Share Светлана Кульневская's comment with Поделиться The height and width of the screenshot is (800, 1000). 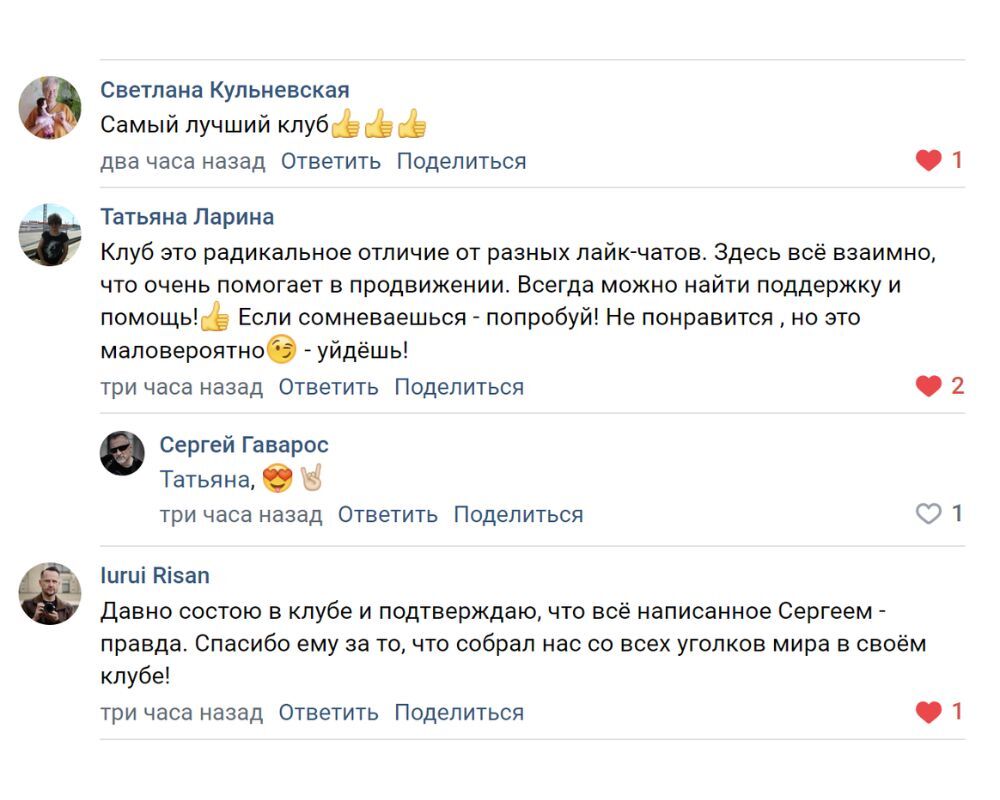coord(461,161)
